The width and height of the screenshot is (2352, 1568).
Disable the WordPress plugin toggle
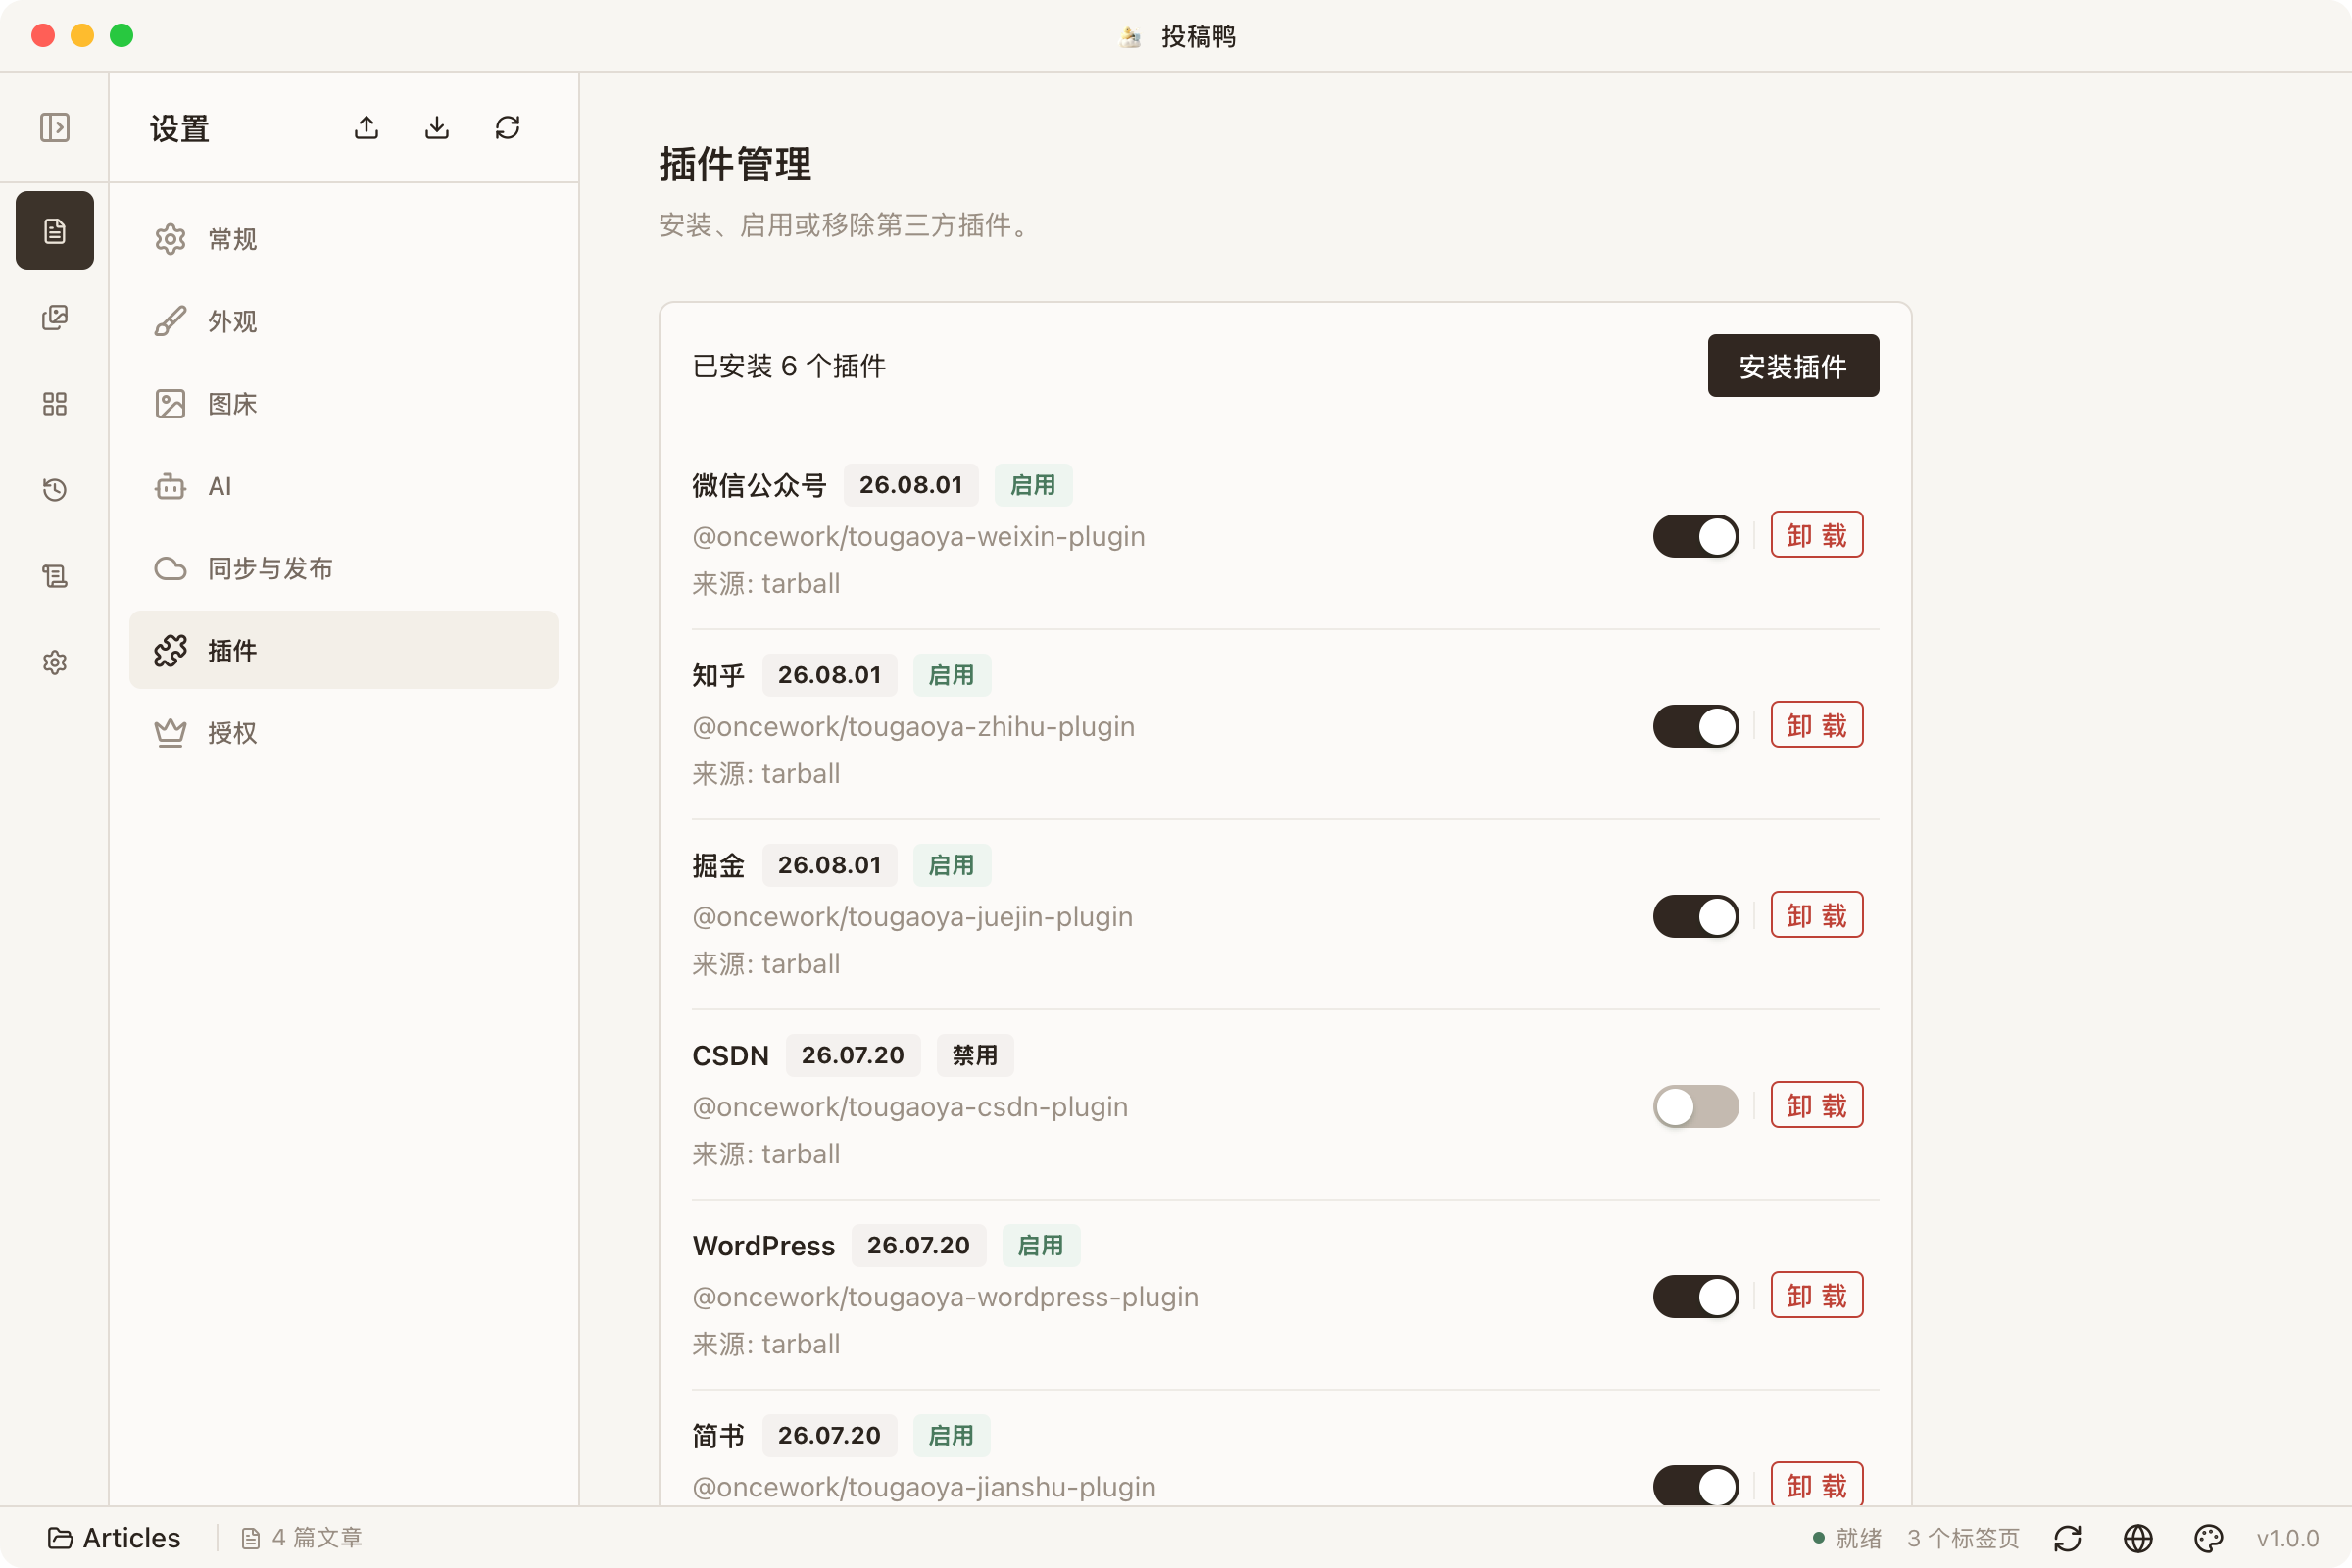(1696, 1296)
